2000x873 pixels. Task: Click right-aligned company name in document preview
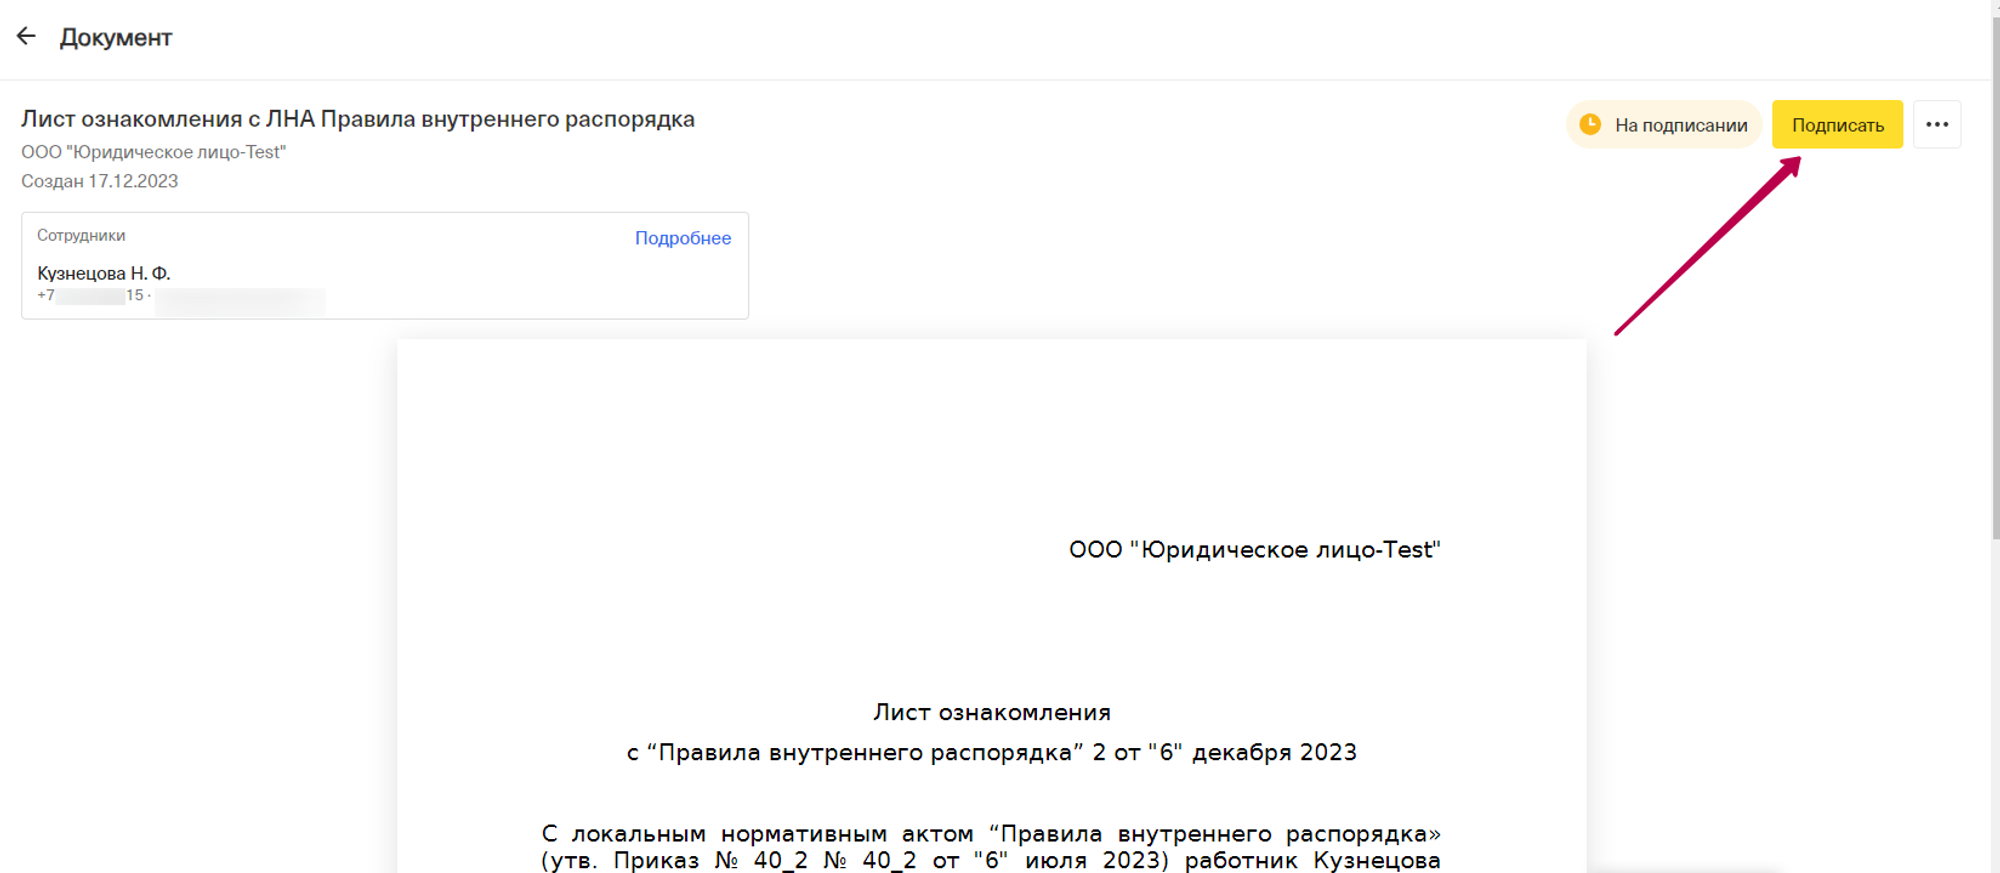[x=1254, y=550]
